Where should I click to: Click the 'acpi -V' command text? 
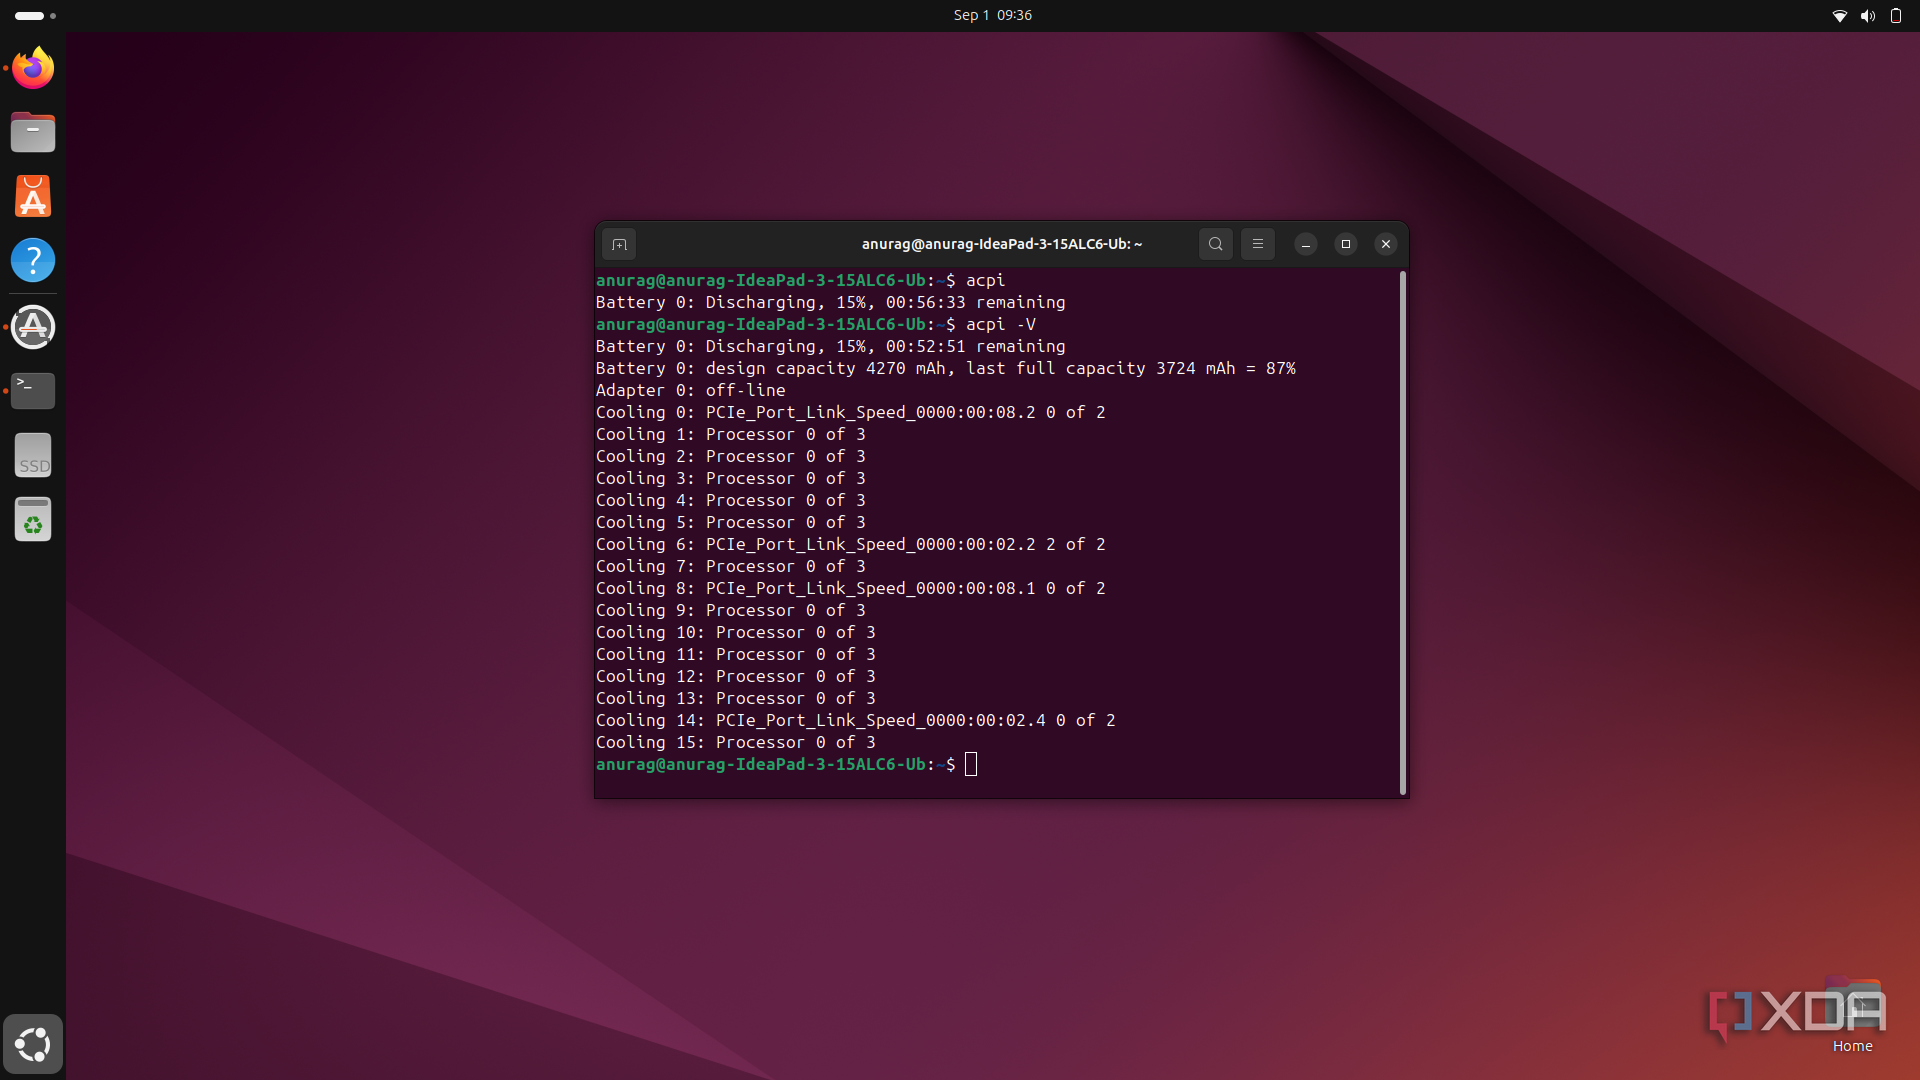click(x=1000, y=324)
